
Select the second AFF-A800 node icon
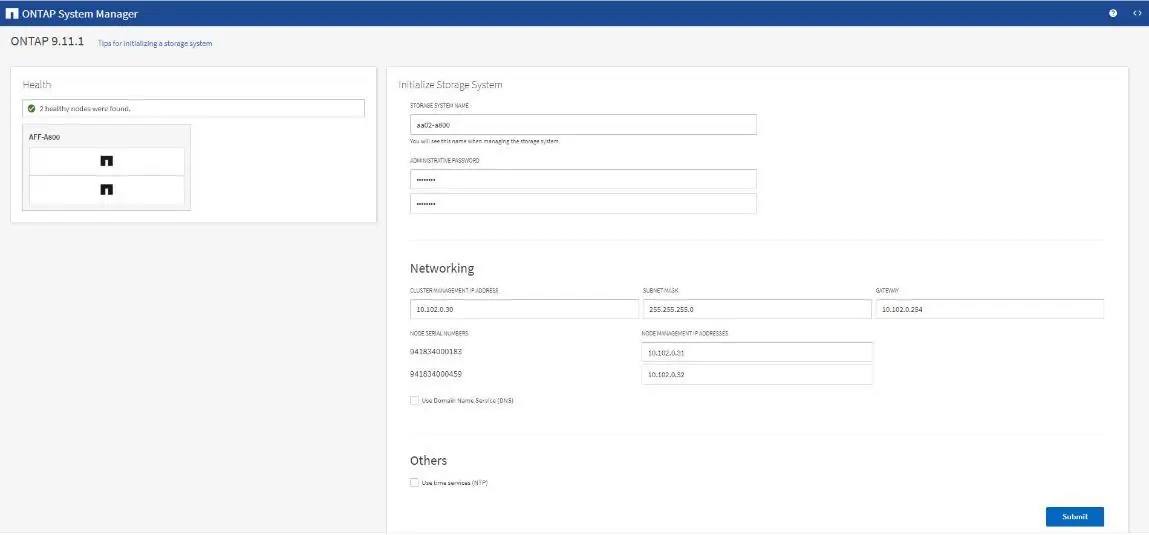click(x=106, y=190)
